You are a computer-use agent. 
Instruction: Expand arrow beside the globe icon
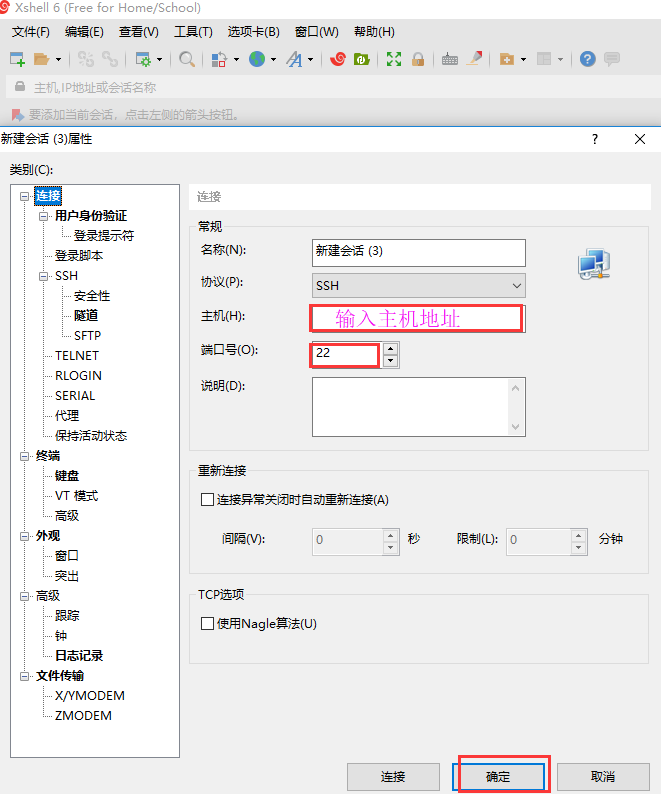click(274, 60)
